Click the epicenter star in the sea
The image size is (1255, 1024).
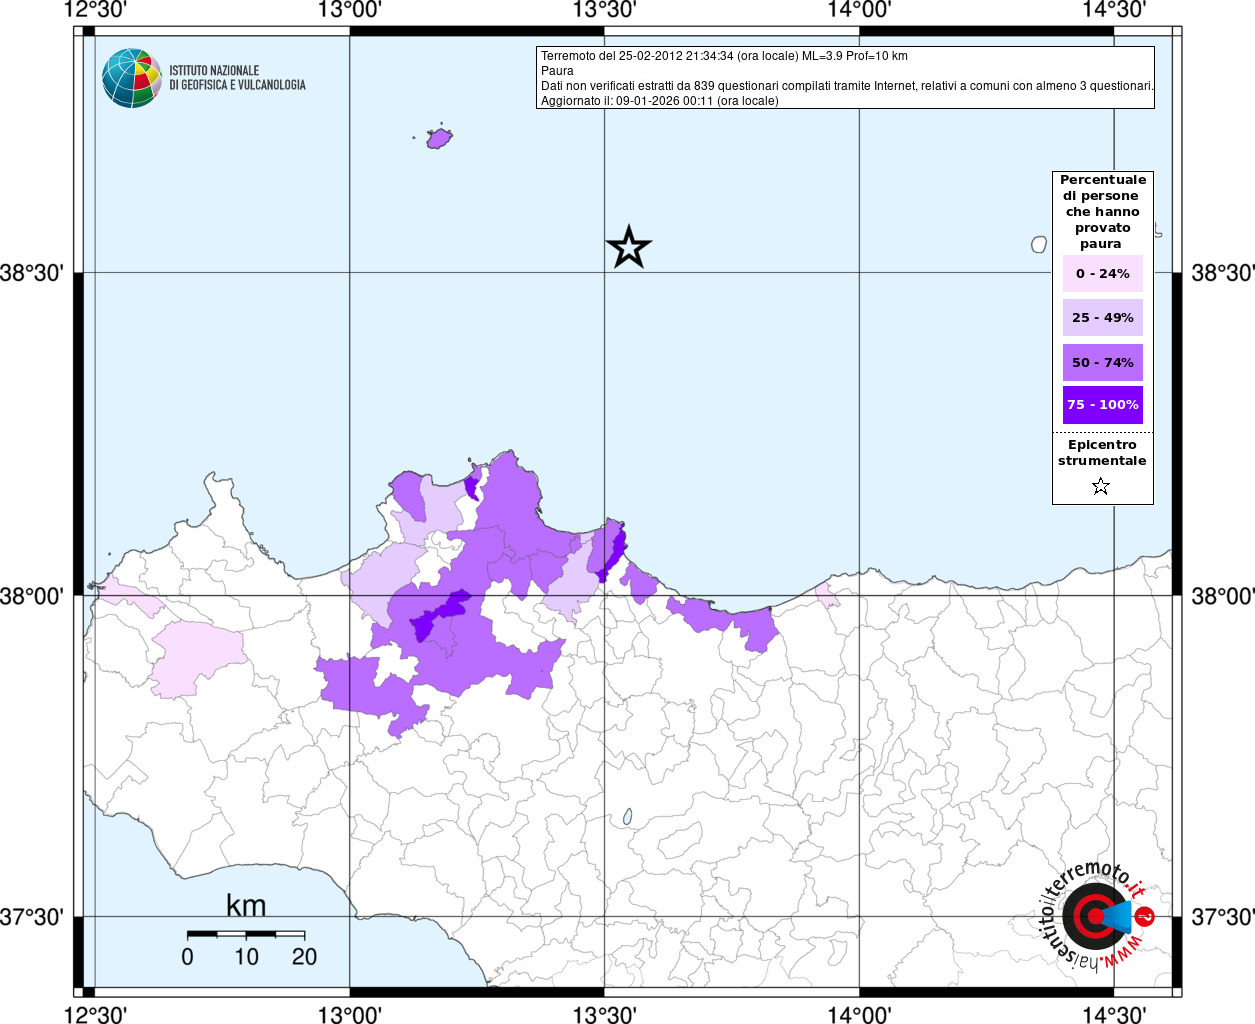[x=629, y=247]
